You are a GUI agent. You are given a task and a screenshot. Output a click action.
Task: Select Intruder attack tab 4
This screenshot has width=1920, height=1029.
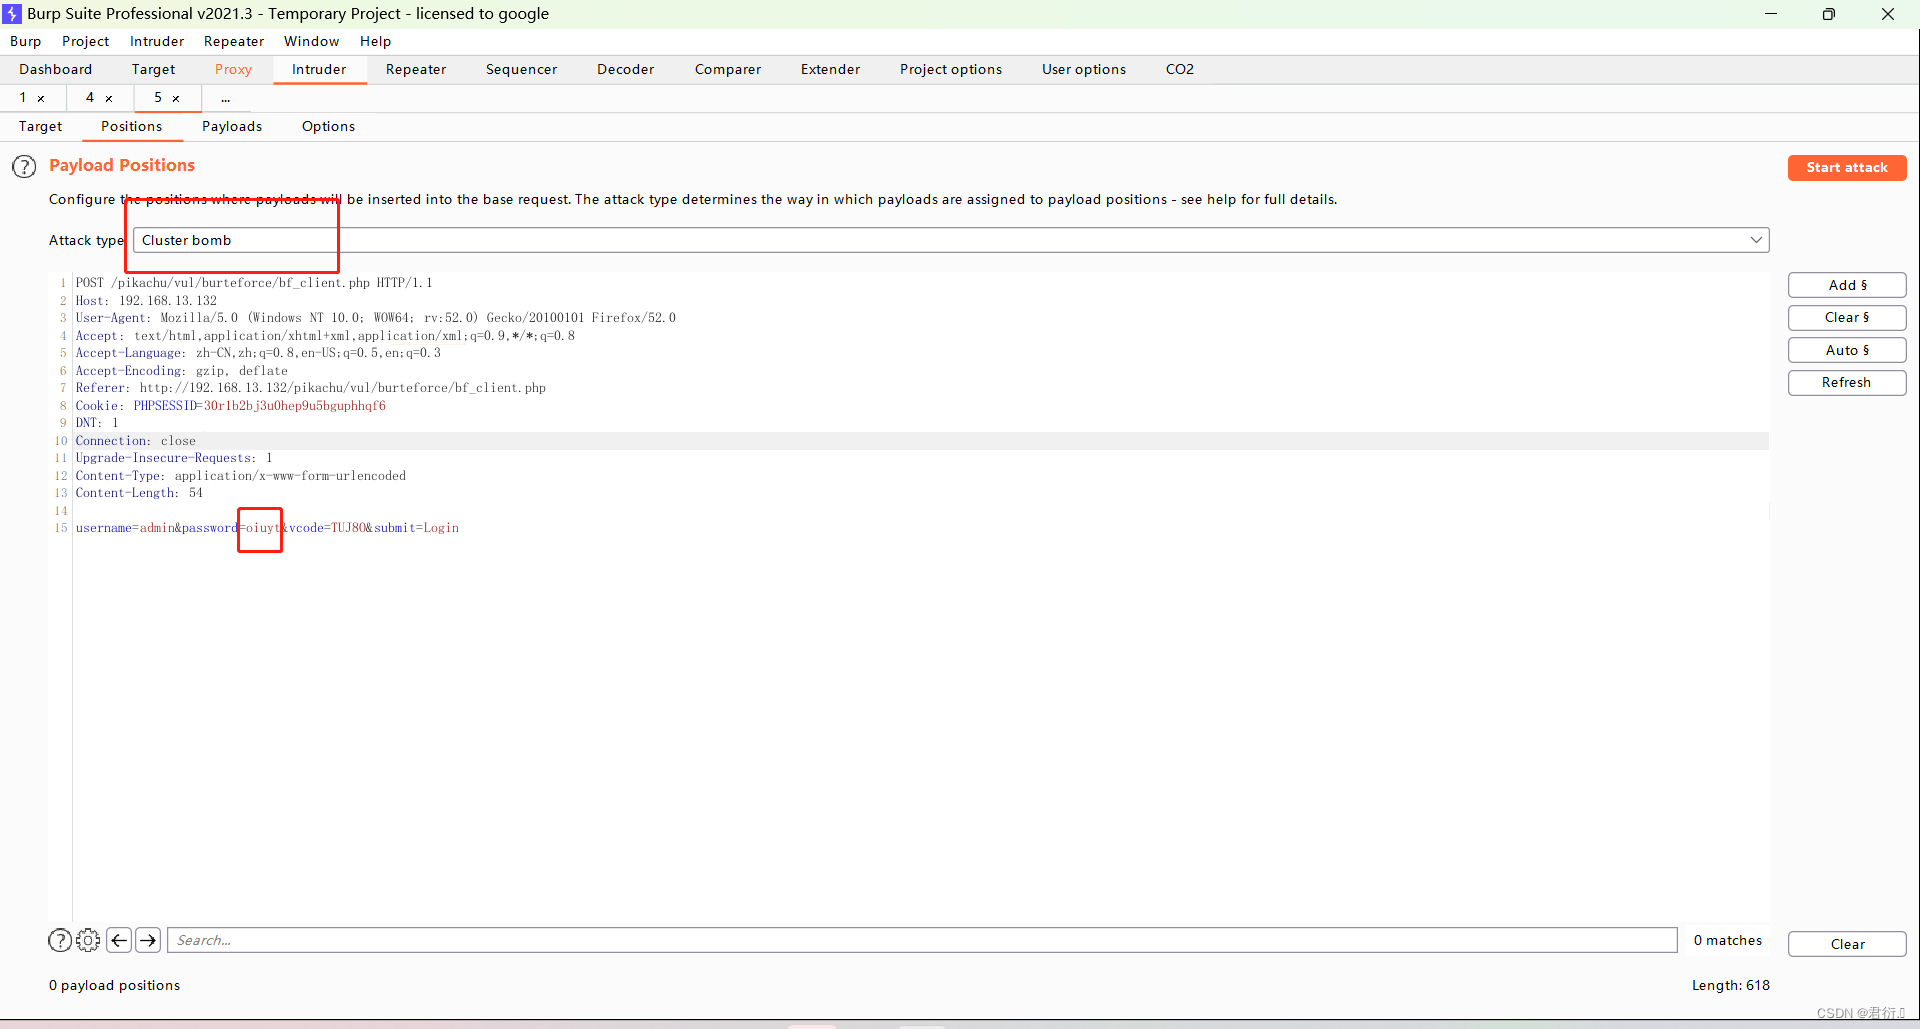click(x=90, y=98)
